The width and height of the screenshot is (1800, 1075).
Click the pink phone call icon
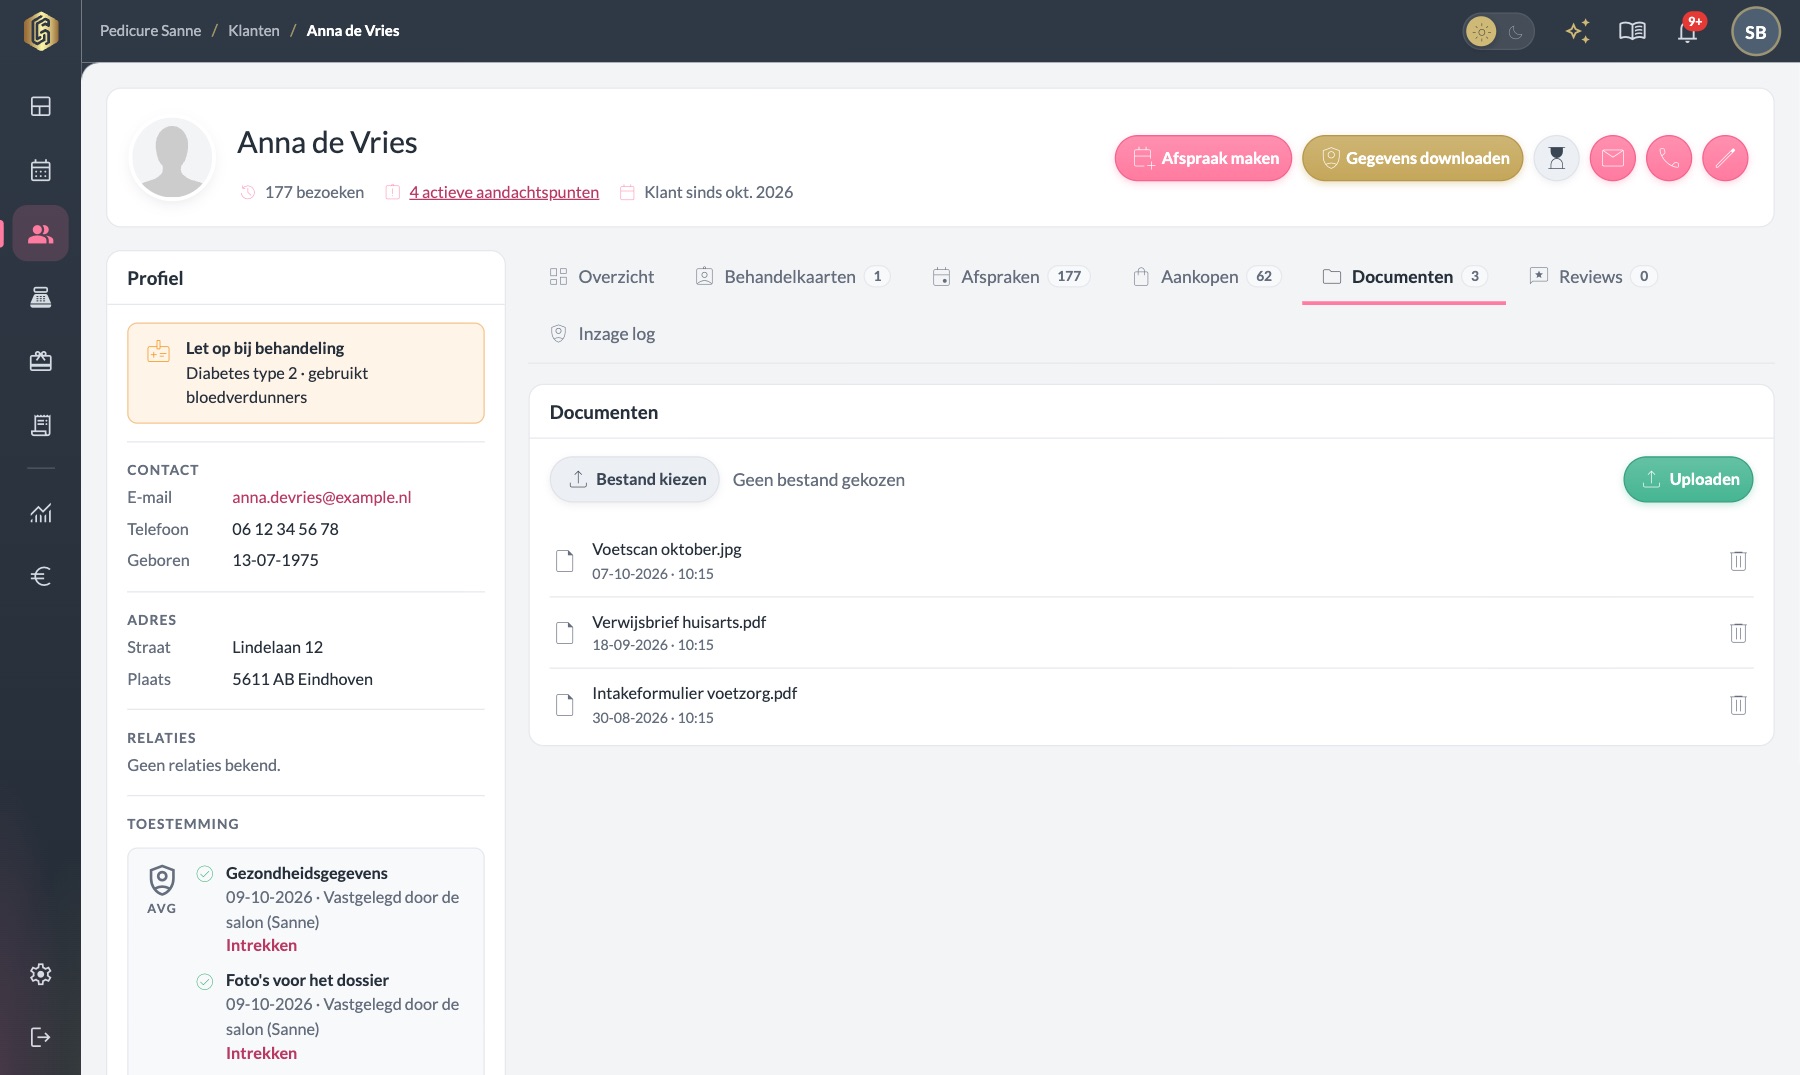(1669, 158)
